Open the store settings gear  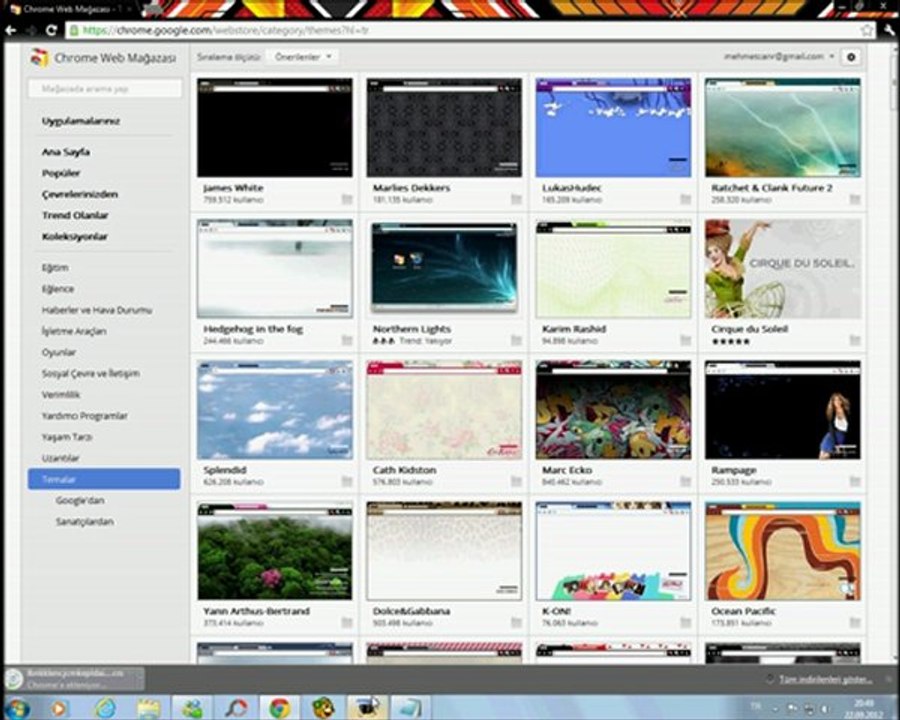(x=851, y=57)
